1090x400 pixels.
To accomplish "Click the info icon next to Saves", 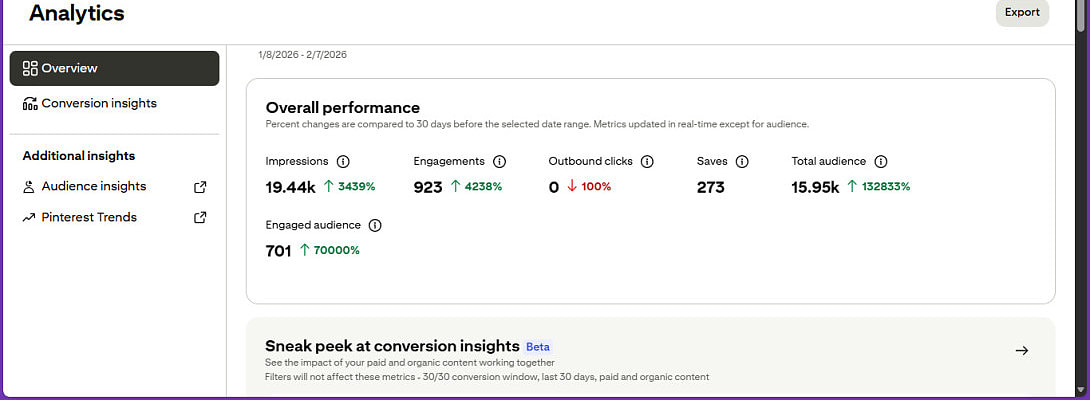I will 742,161.
